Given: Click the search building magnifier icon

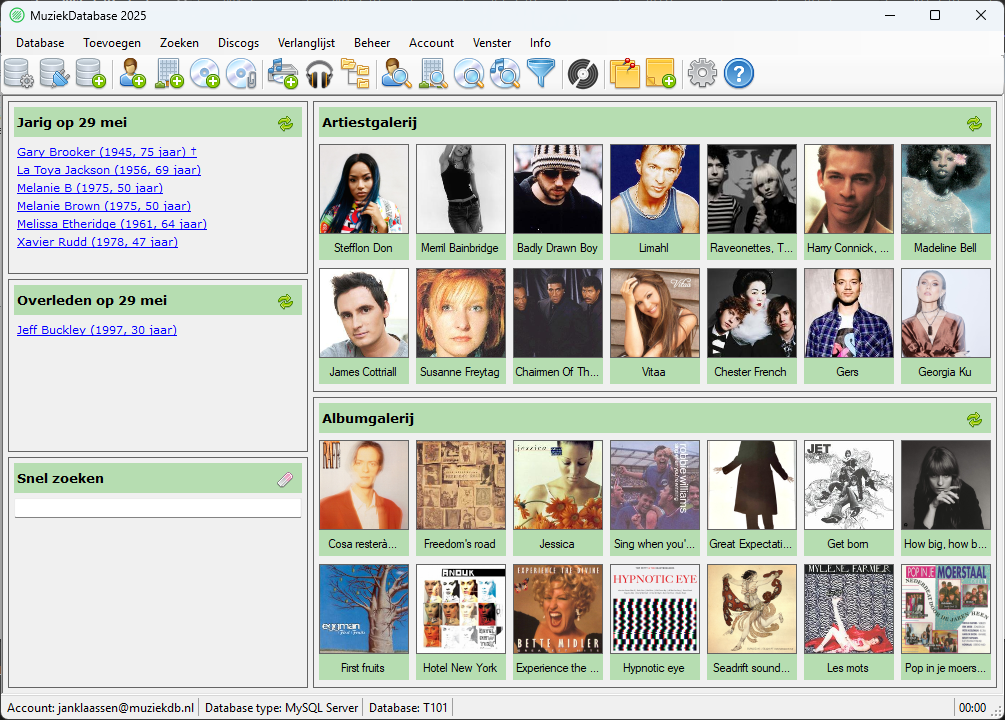Looking at the screenshot, I should 433,73.
